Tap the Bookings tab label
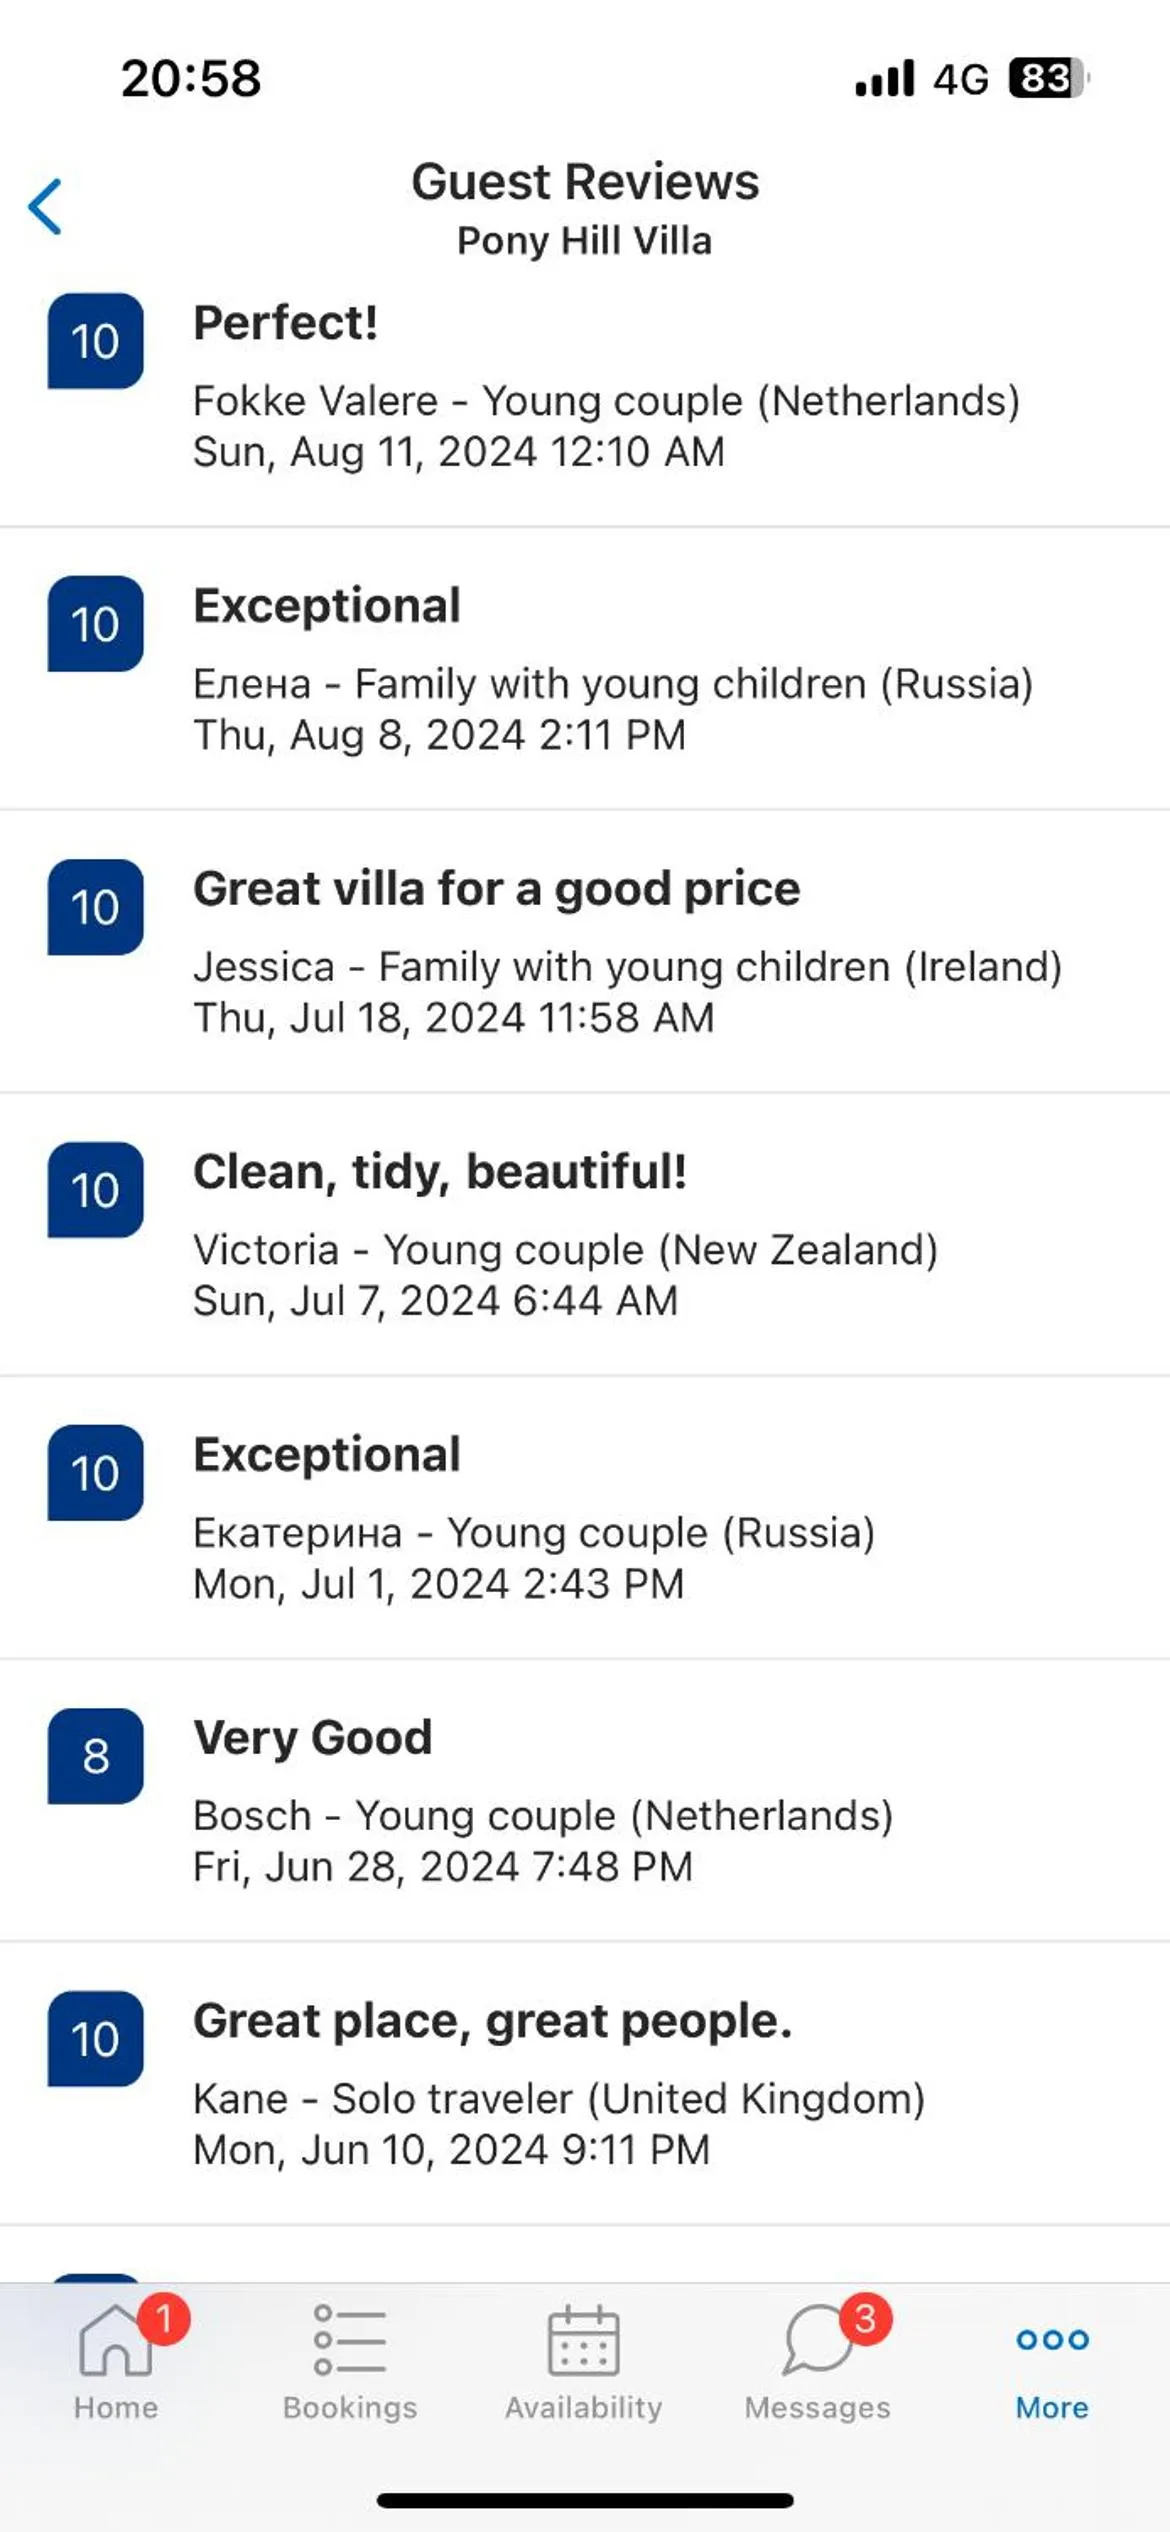Screen dimensions: 1170x2532 coord(350,2408)
